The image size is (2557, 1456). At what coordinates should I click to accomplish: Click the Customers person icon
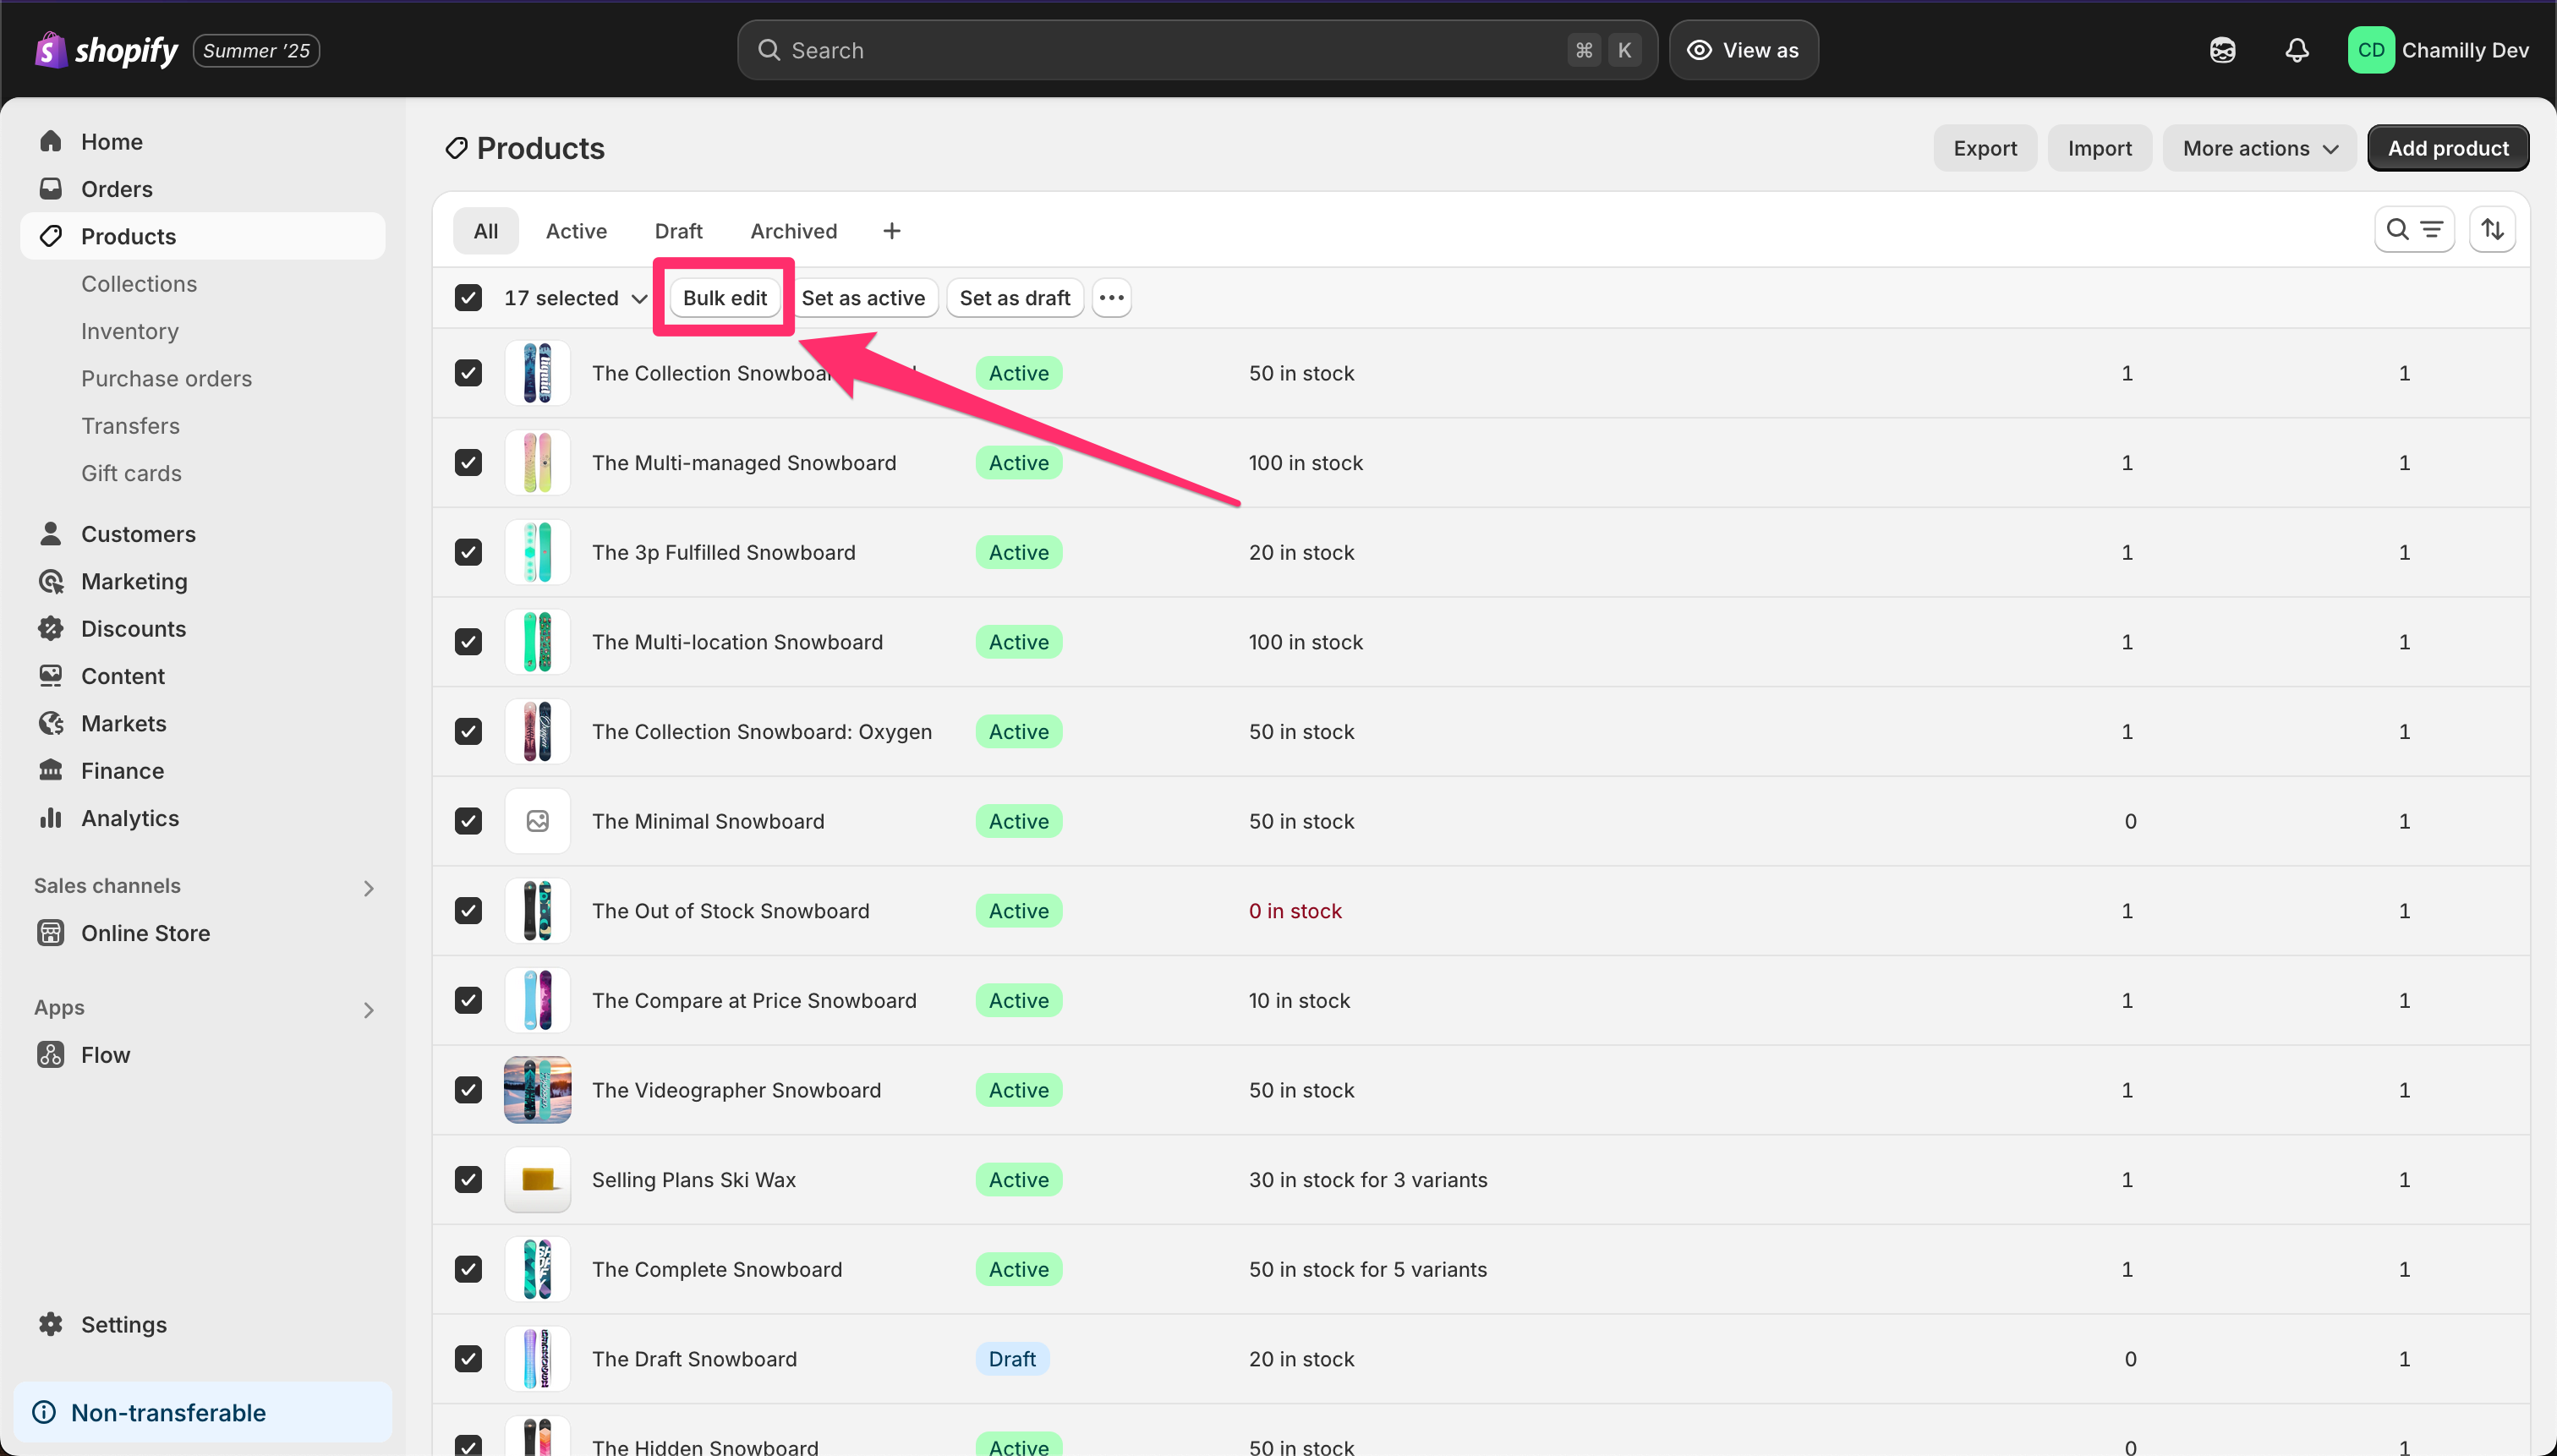[x=51, y=533]
